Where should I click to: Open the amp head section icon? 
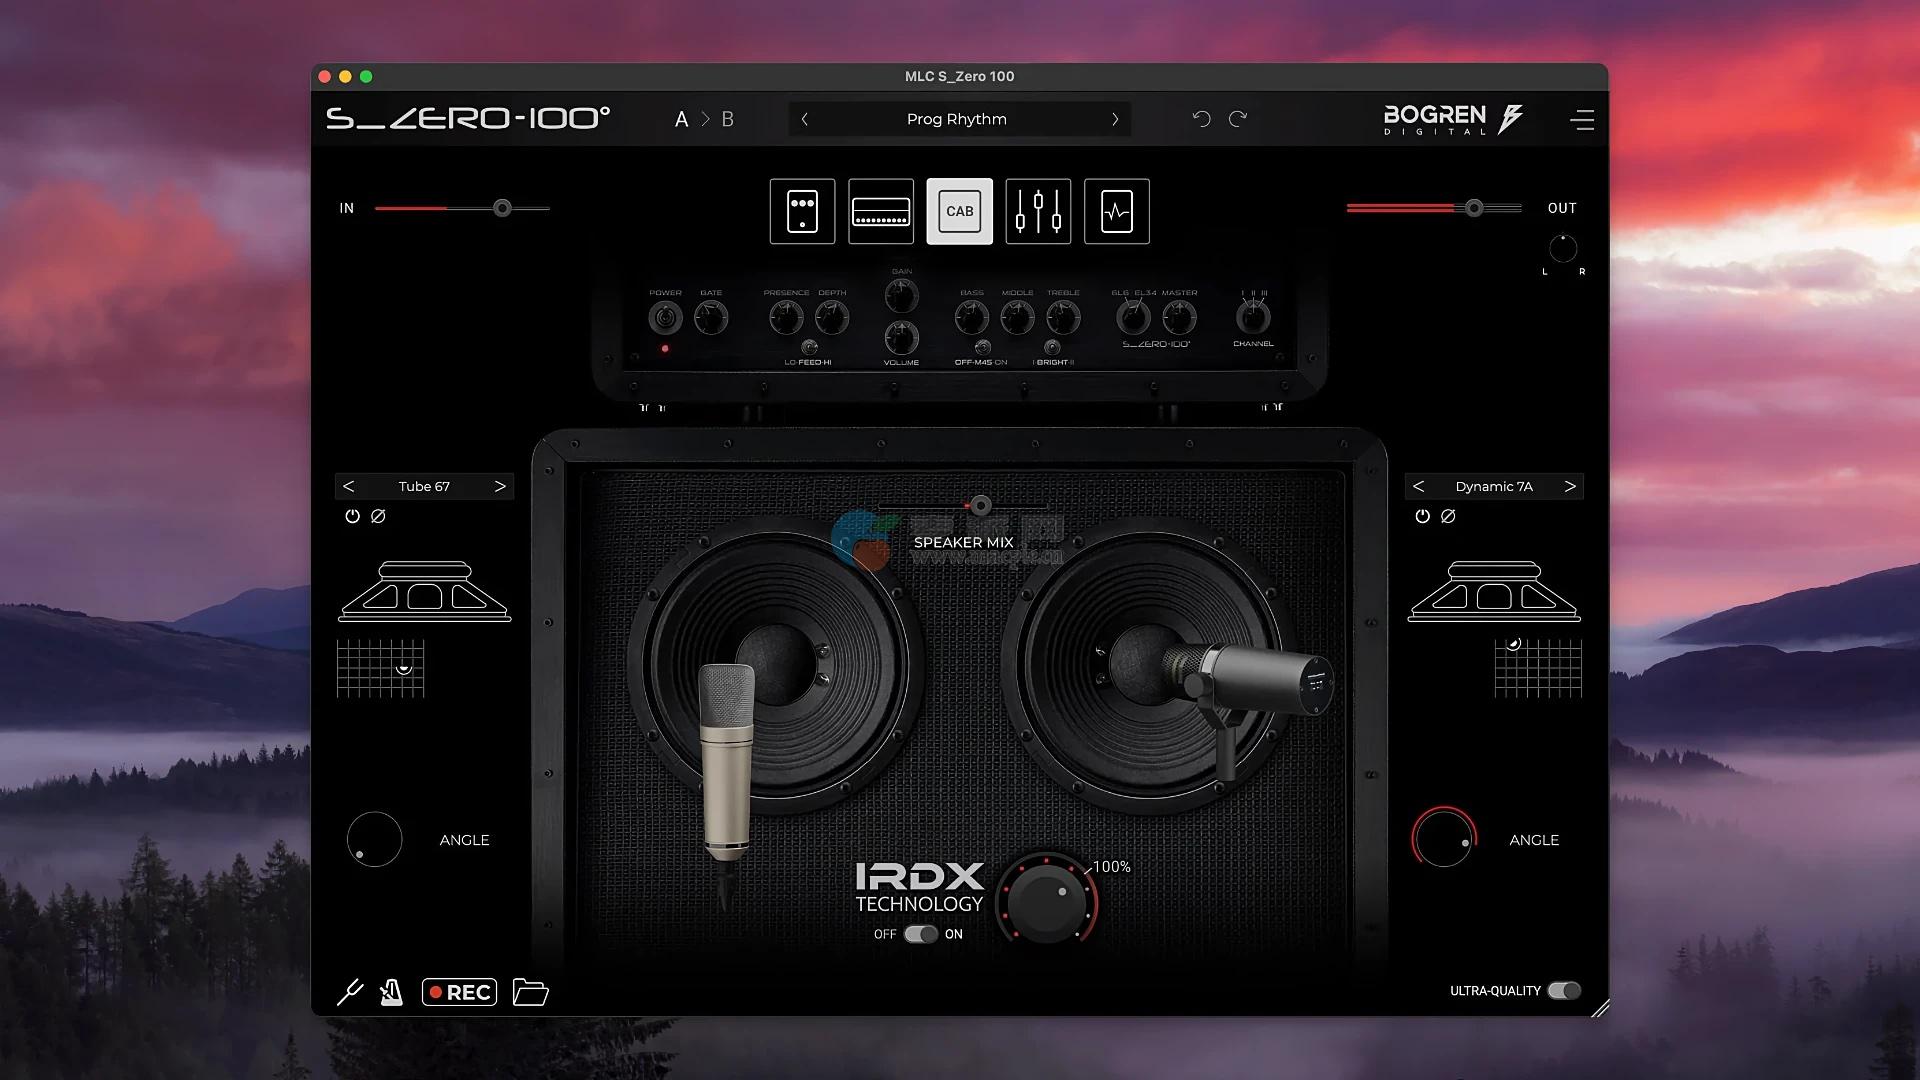881,211
